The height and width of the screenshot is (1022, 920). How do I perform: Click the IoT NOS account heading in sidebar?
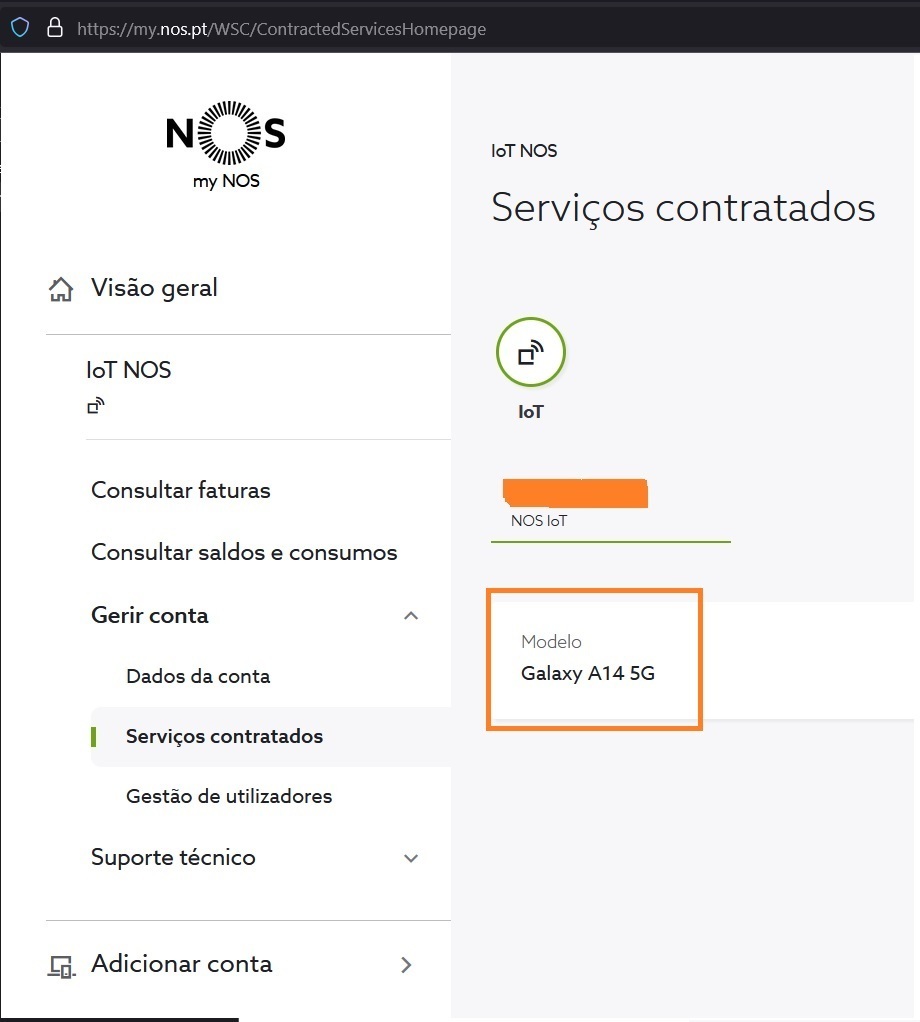pos(128,370)
